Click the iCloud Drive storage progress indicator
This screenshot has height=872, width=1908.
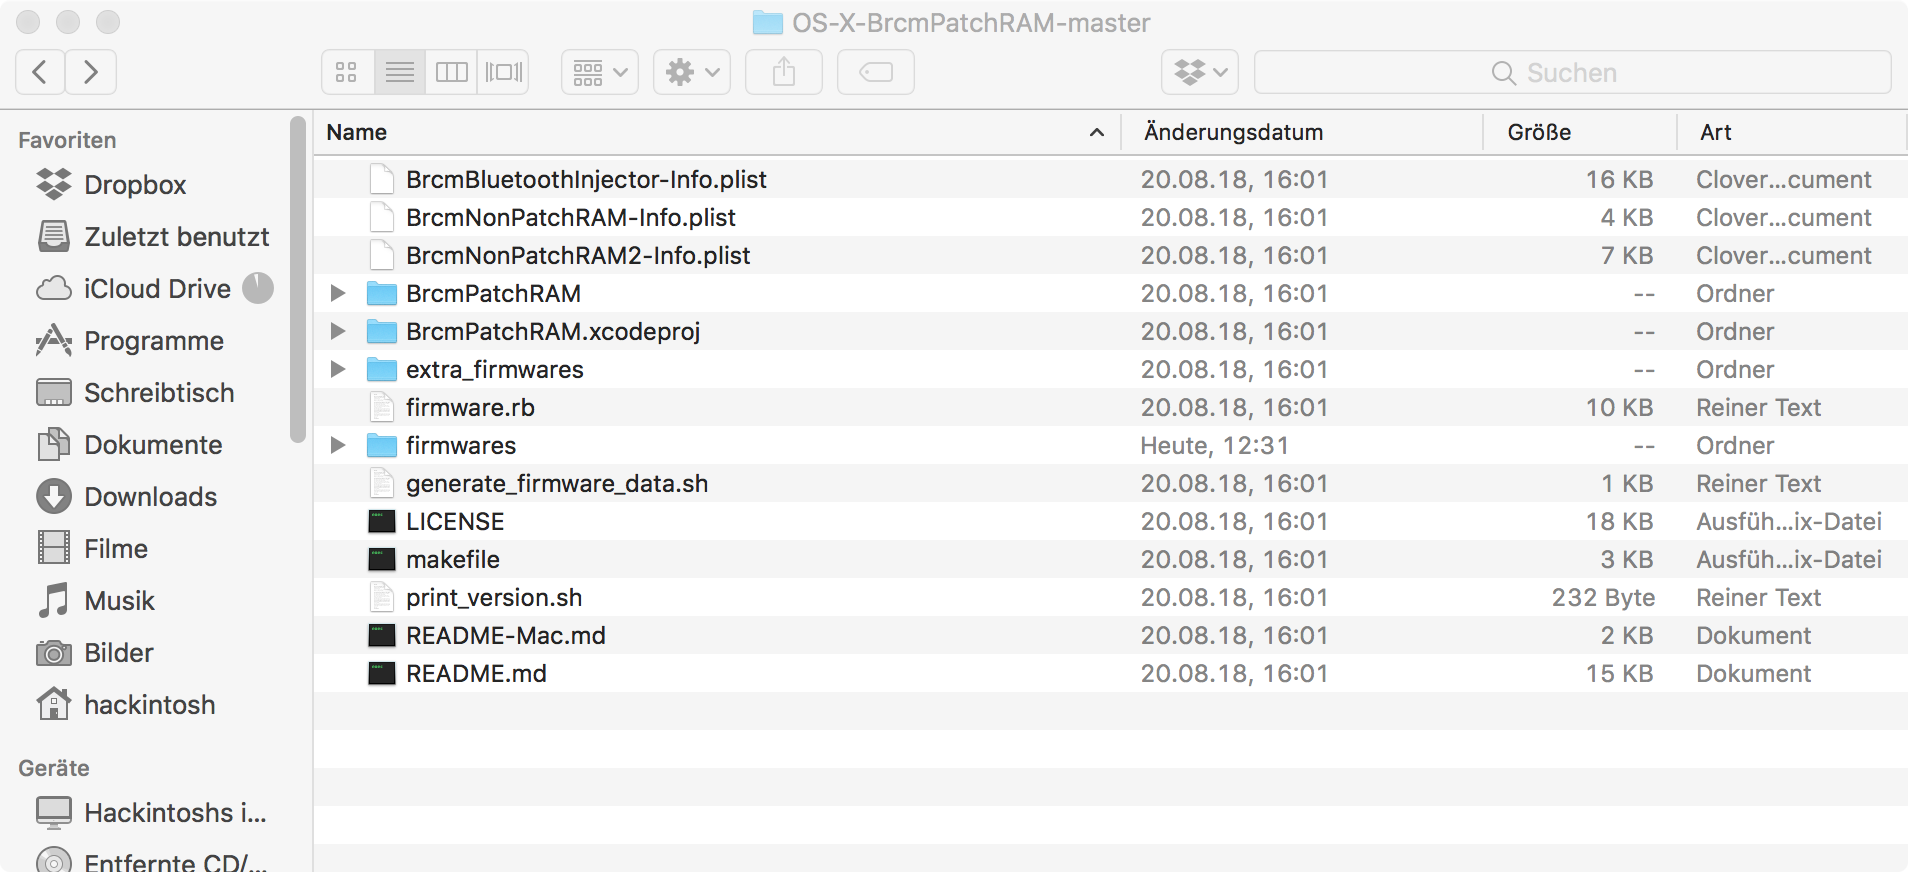click(258, 288)
